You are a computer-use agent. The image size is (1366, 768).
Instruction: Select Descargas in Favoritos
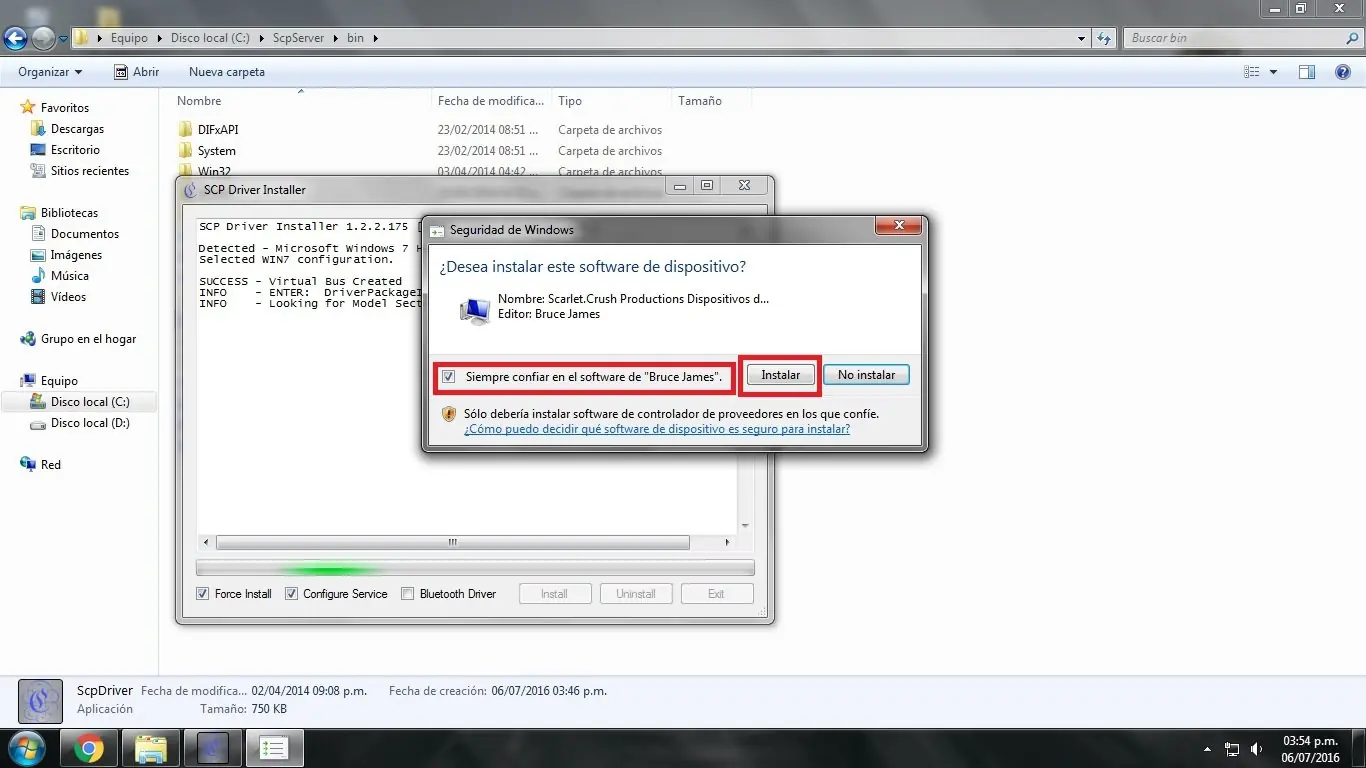coord(78,129)
